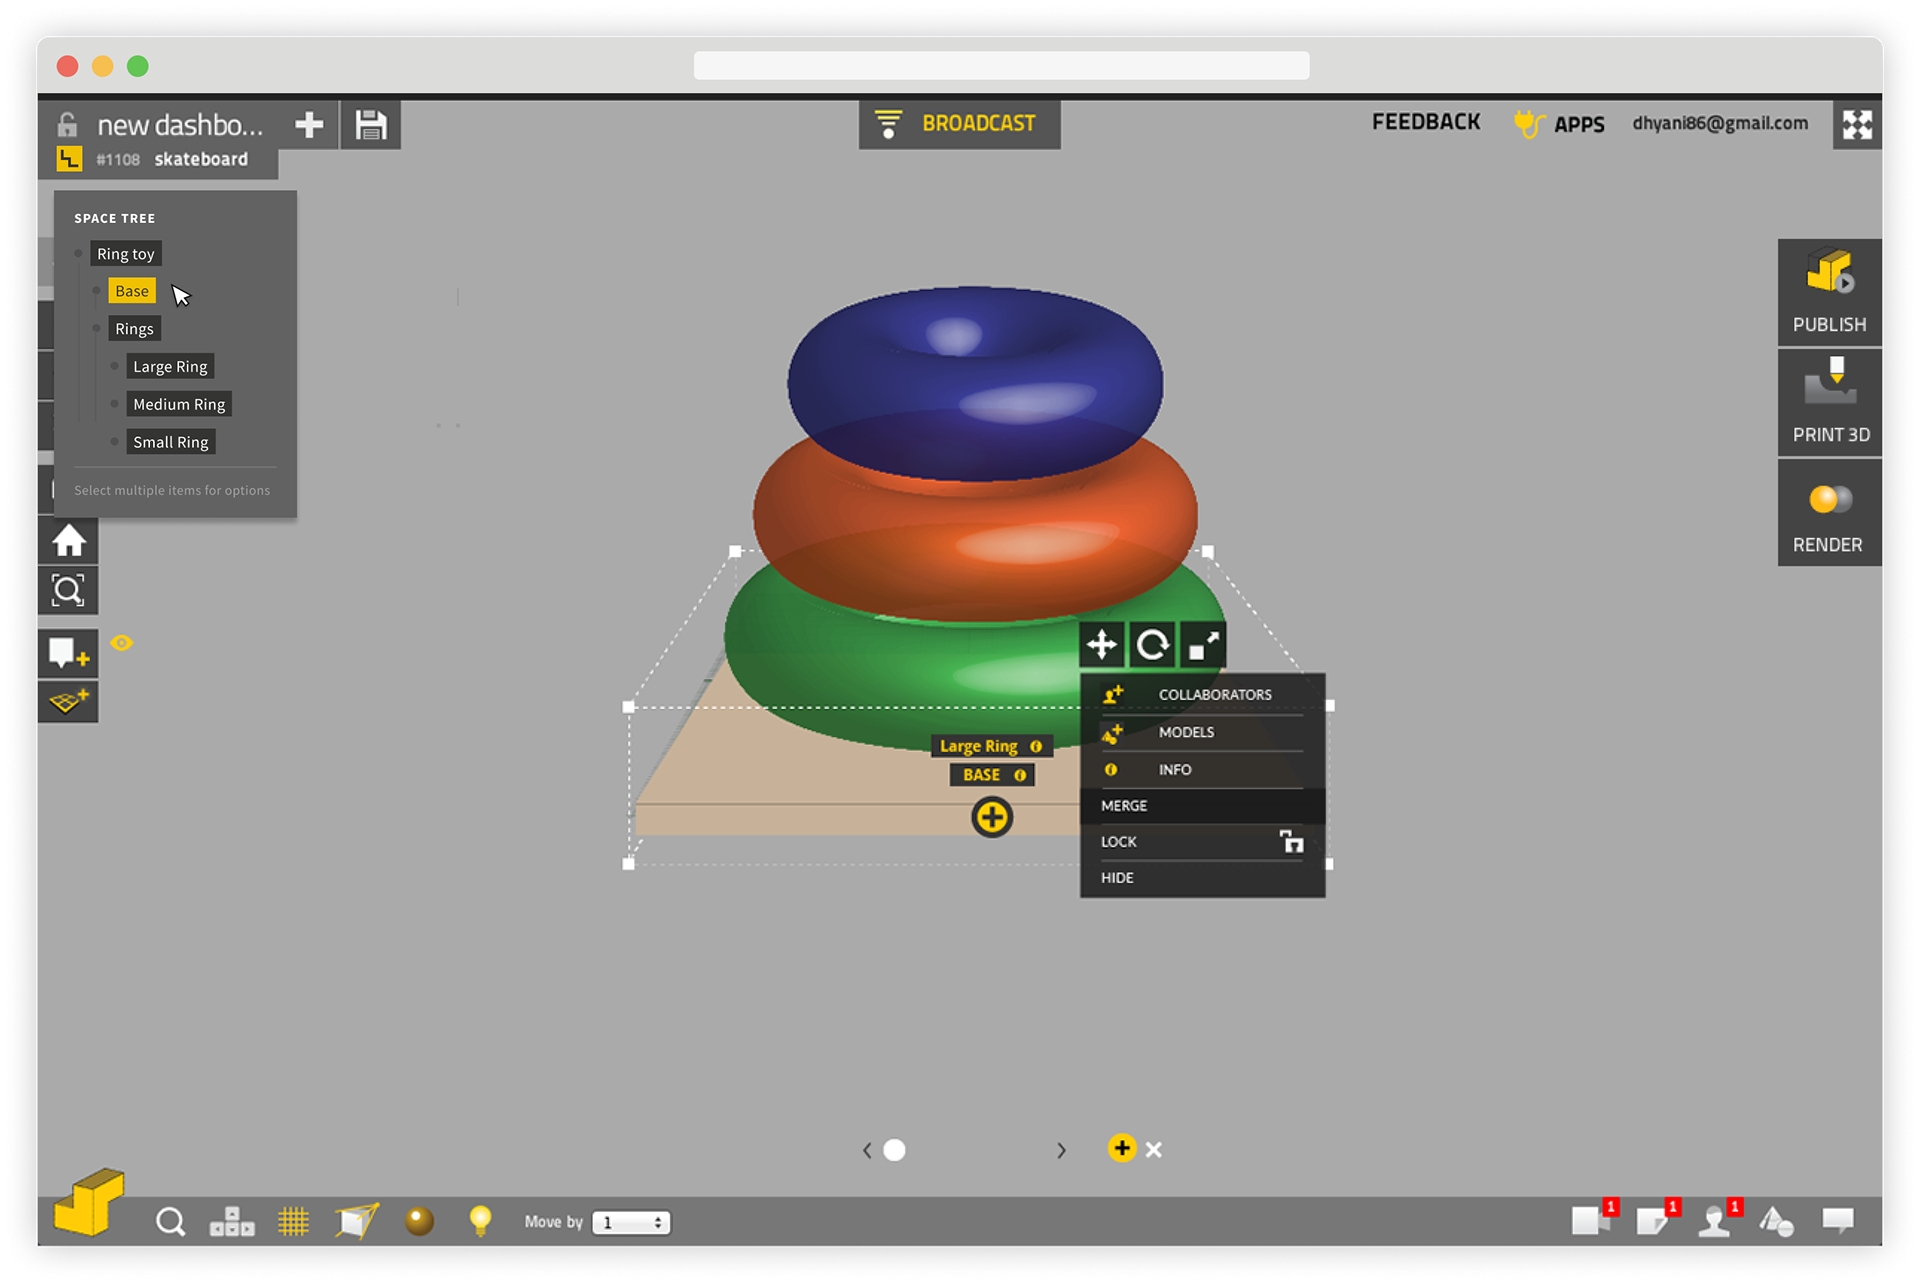Select the white slide dot
The width and height of the screenshot is (1920, 1284).
click(895, 1150)
